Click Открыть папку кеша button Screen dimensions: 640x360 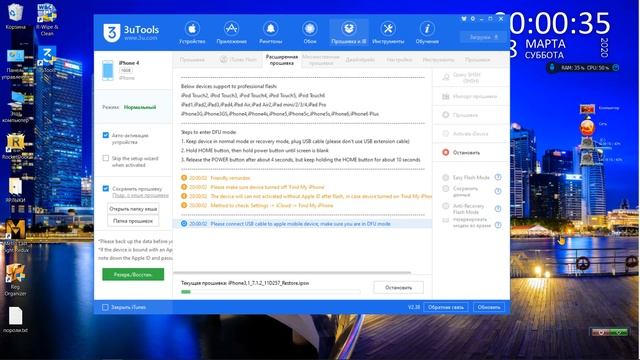point(133,209)
